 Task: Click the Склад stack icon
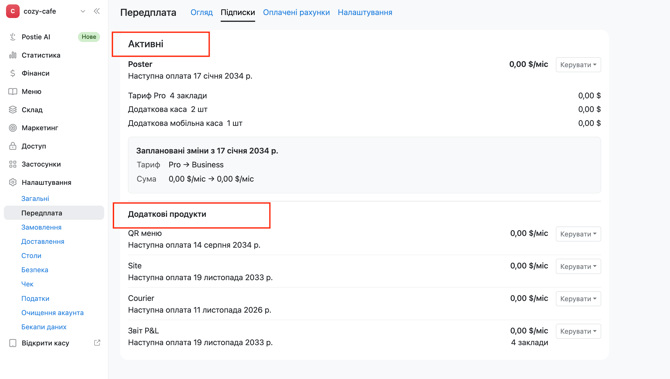click(13, 109)
